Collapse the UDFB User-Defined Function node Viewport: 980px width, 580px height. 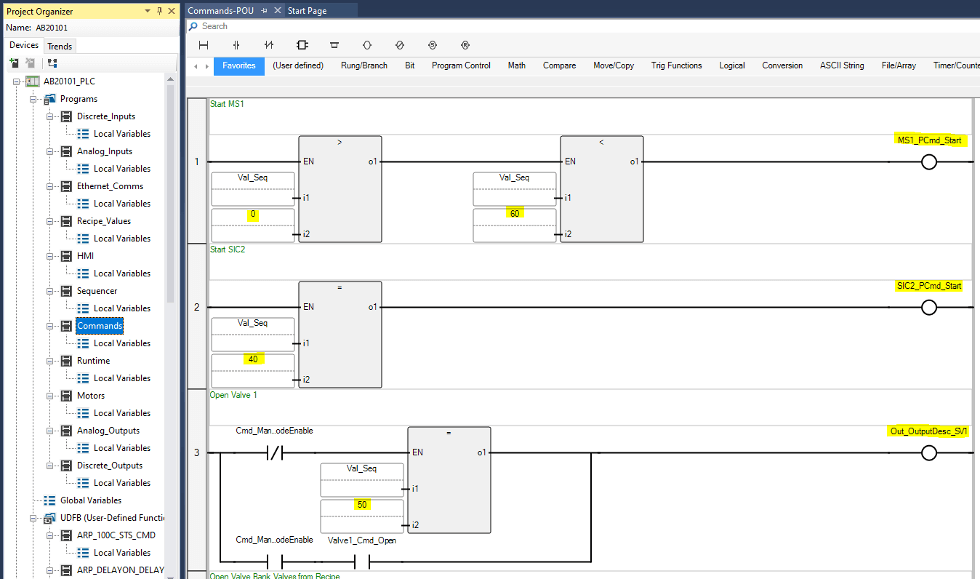tap(33, 518)
